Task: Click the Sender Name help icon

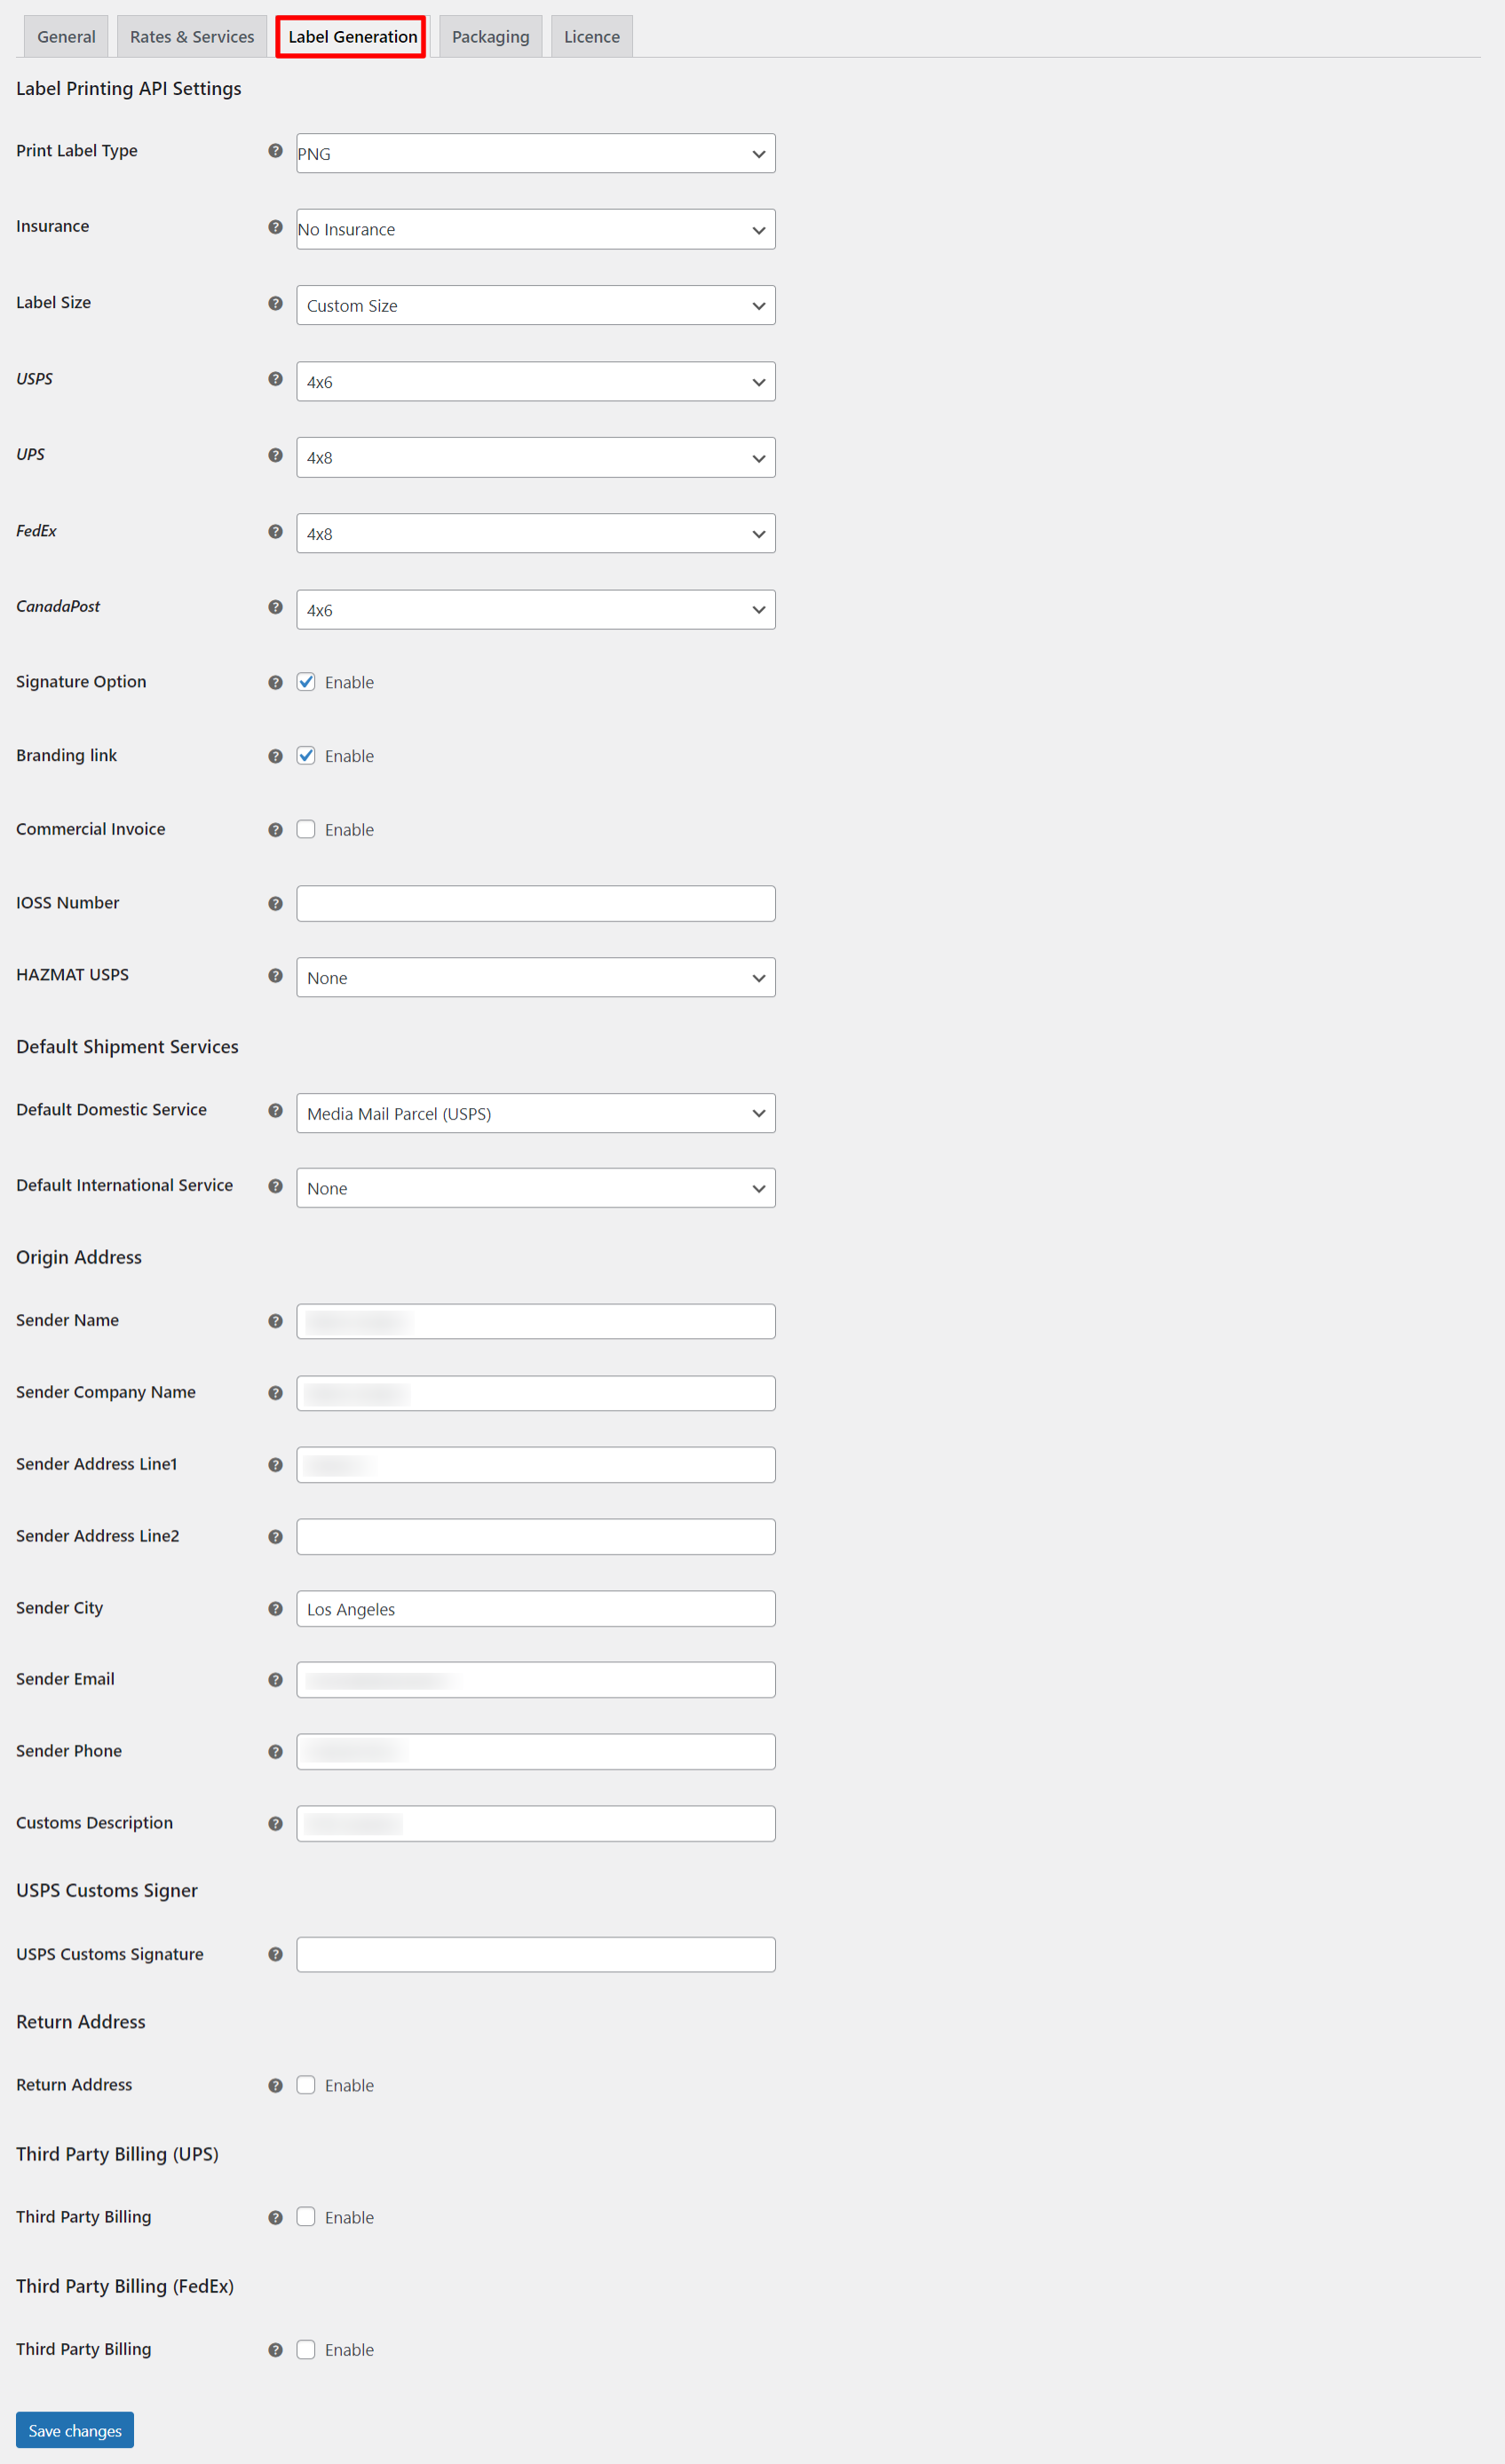Action: [x=275, y=1321]
